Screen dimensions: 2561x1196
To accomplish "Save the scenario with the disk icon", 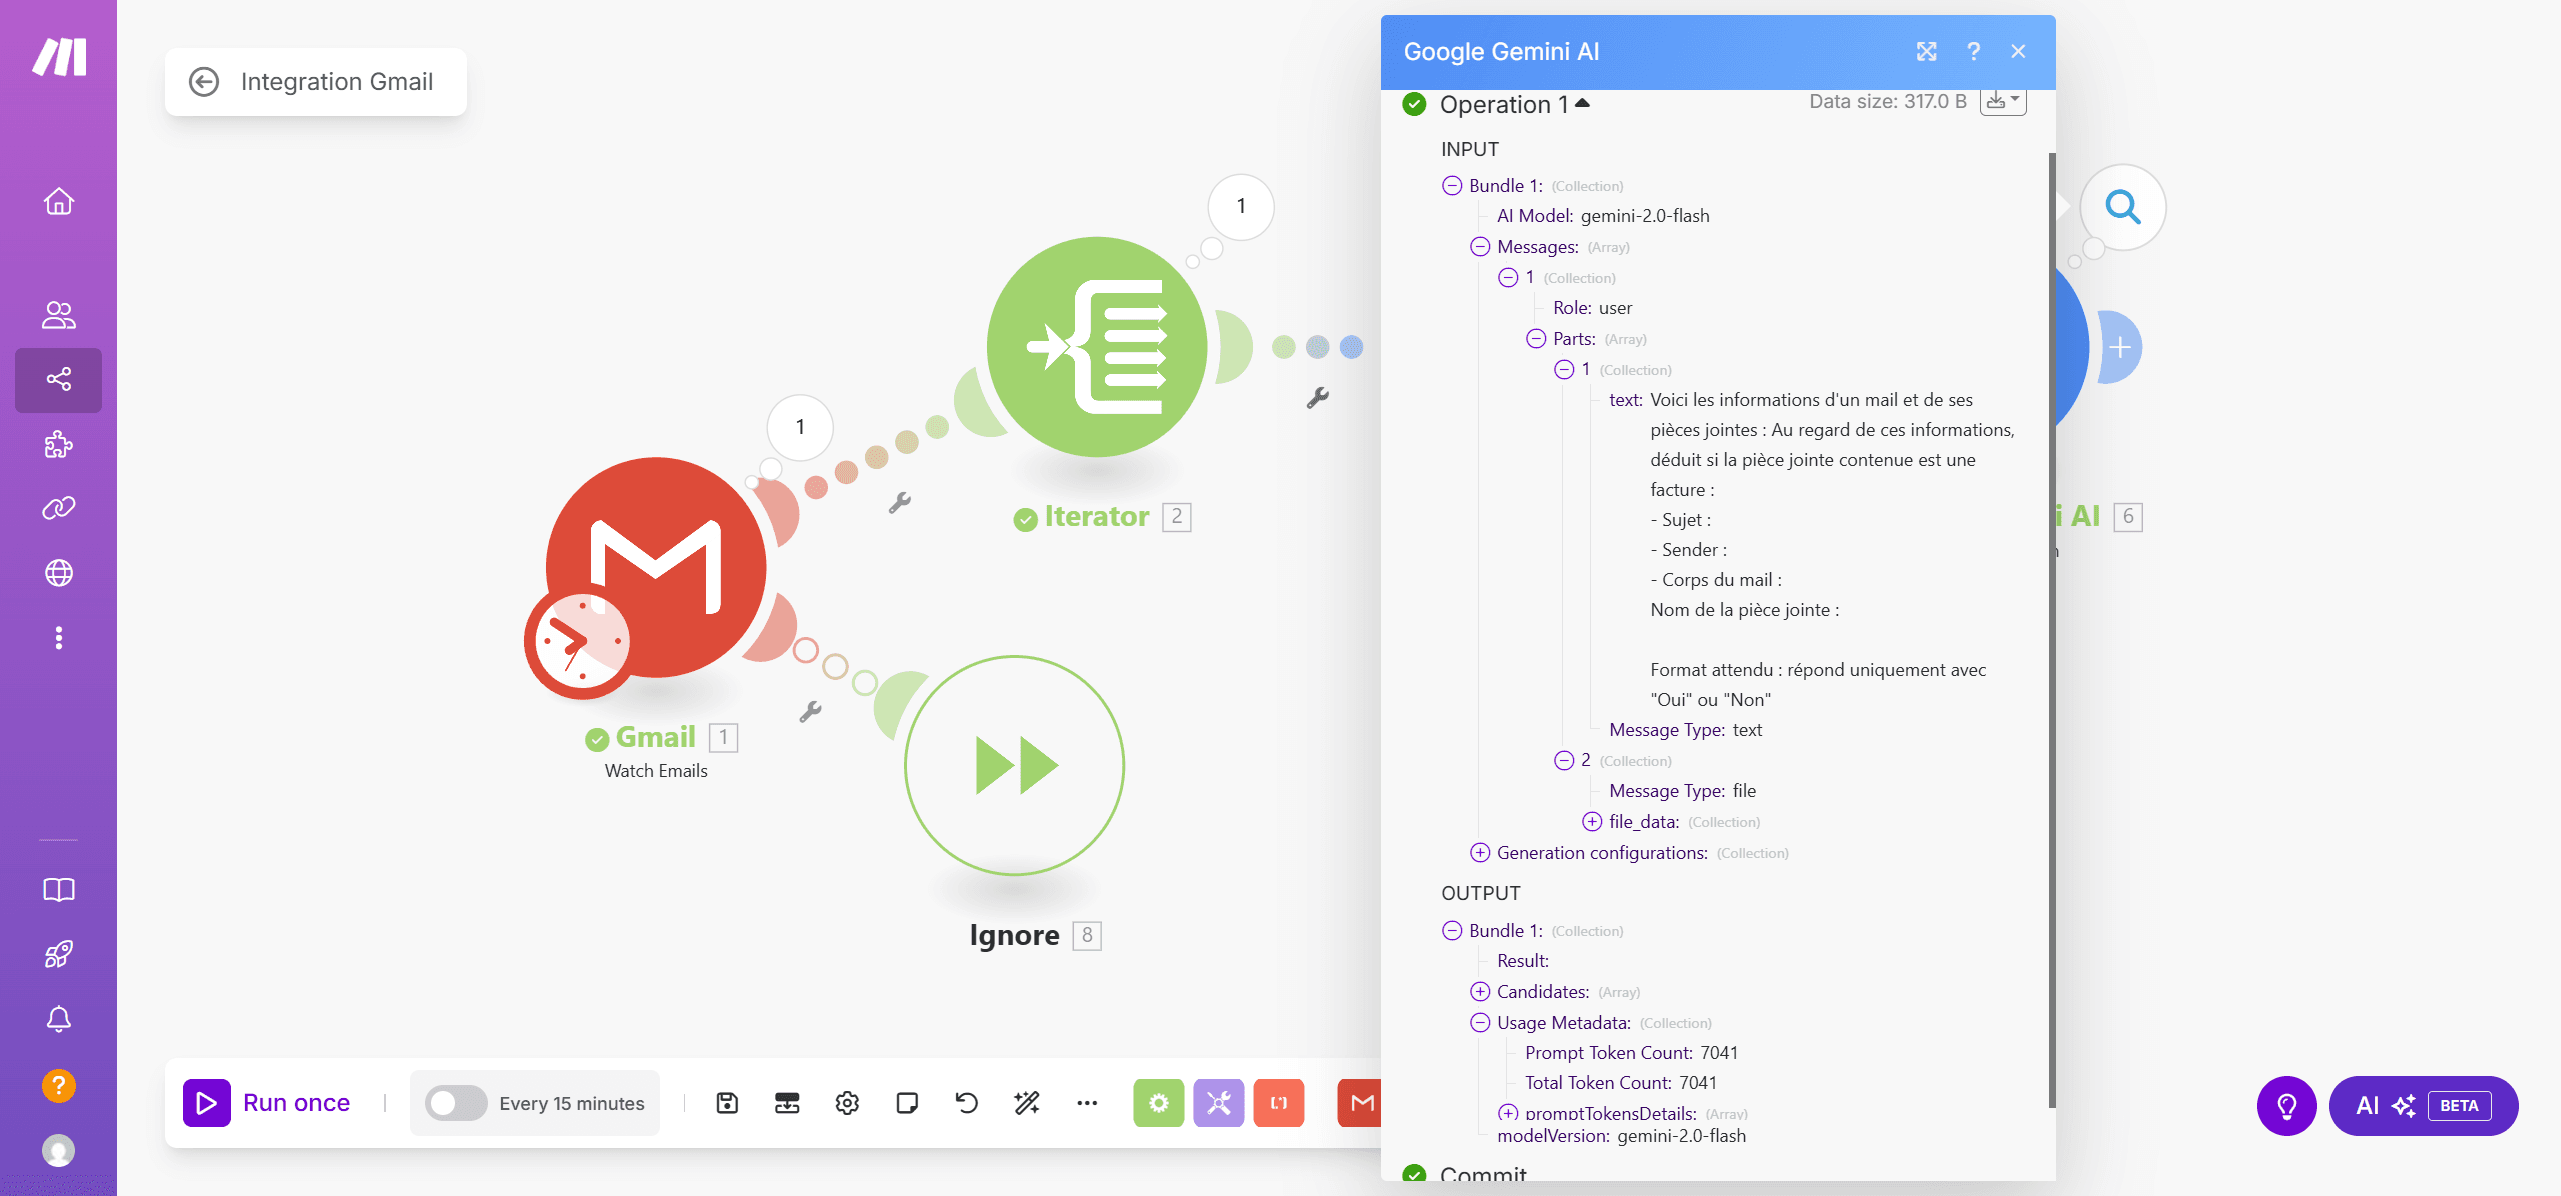I will (x=727, y=1103).
